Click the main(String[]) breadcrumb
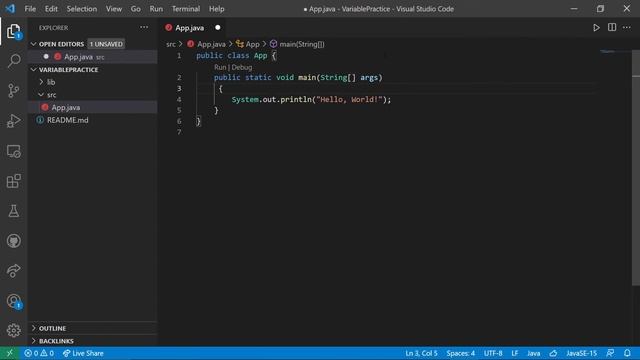The image size is (640, 360). point(297,44)
